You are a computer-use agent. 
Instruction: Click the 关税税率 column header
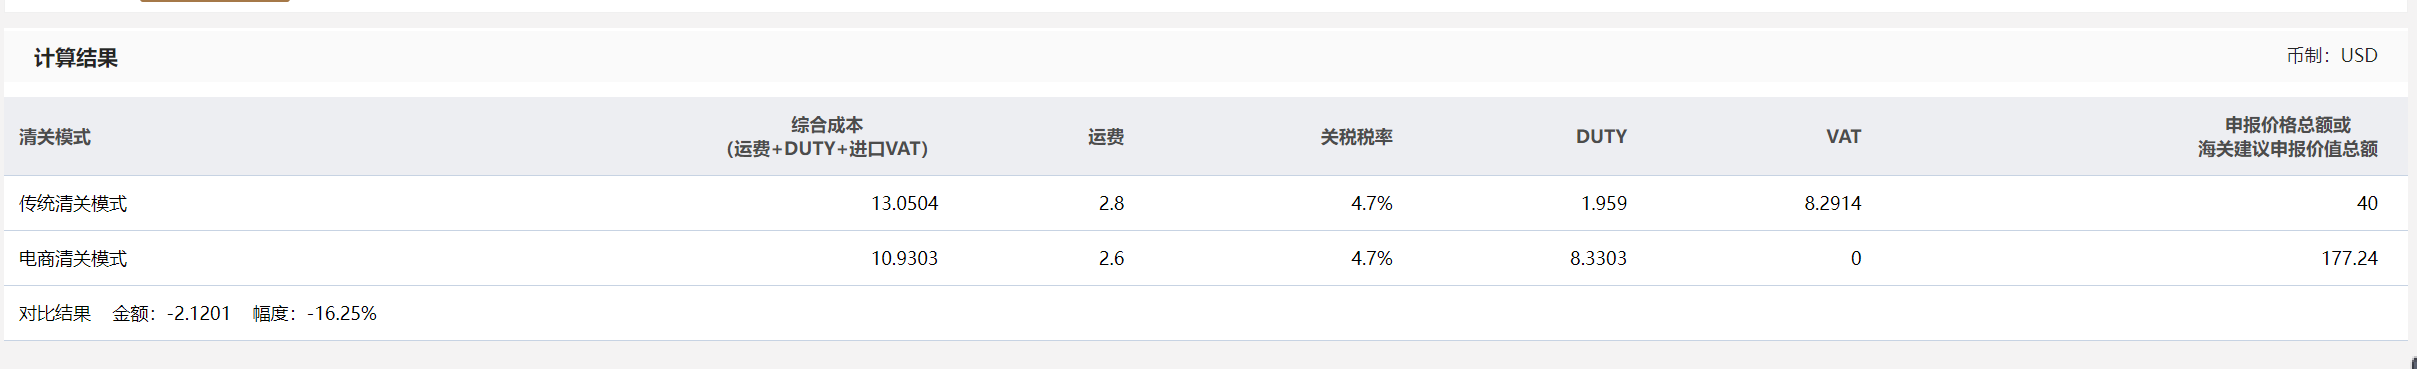pyautogui.click(x=1356, y=137)
